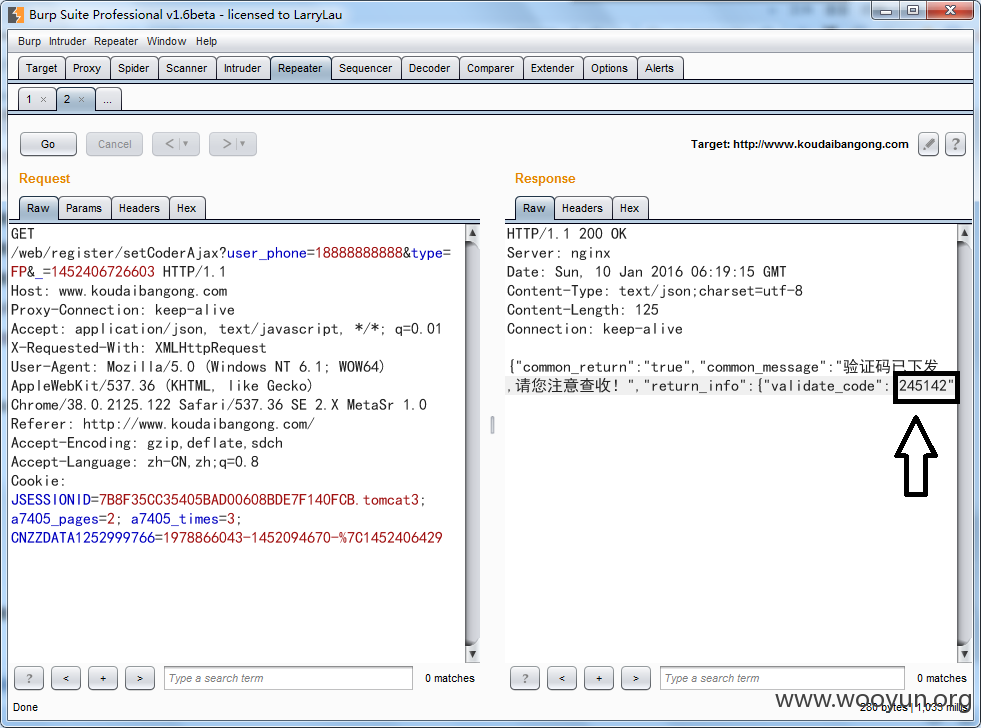The width and height of the screenshot is (981, 728).
Task: Open the Repeater help question icon
Action: [x=955, y=144]
